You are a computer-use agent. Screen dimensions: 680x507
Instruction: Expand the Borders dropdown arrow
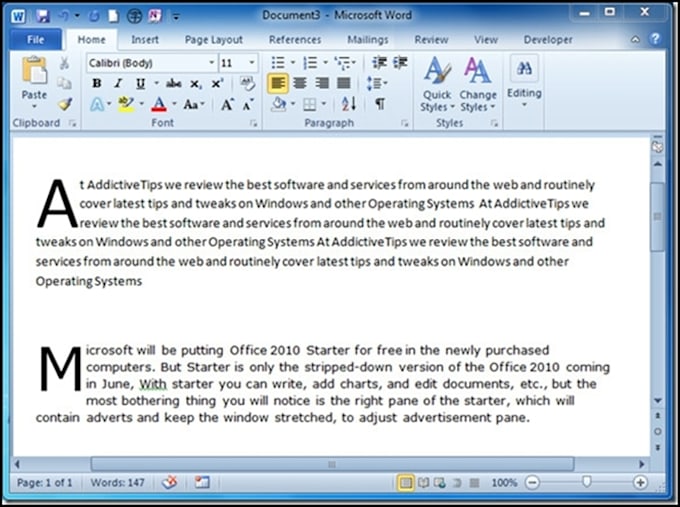coord(324,104)
